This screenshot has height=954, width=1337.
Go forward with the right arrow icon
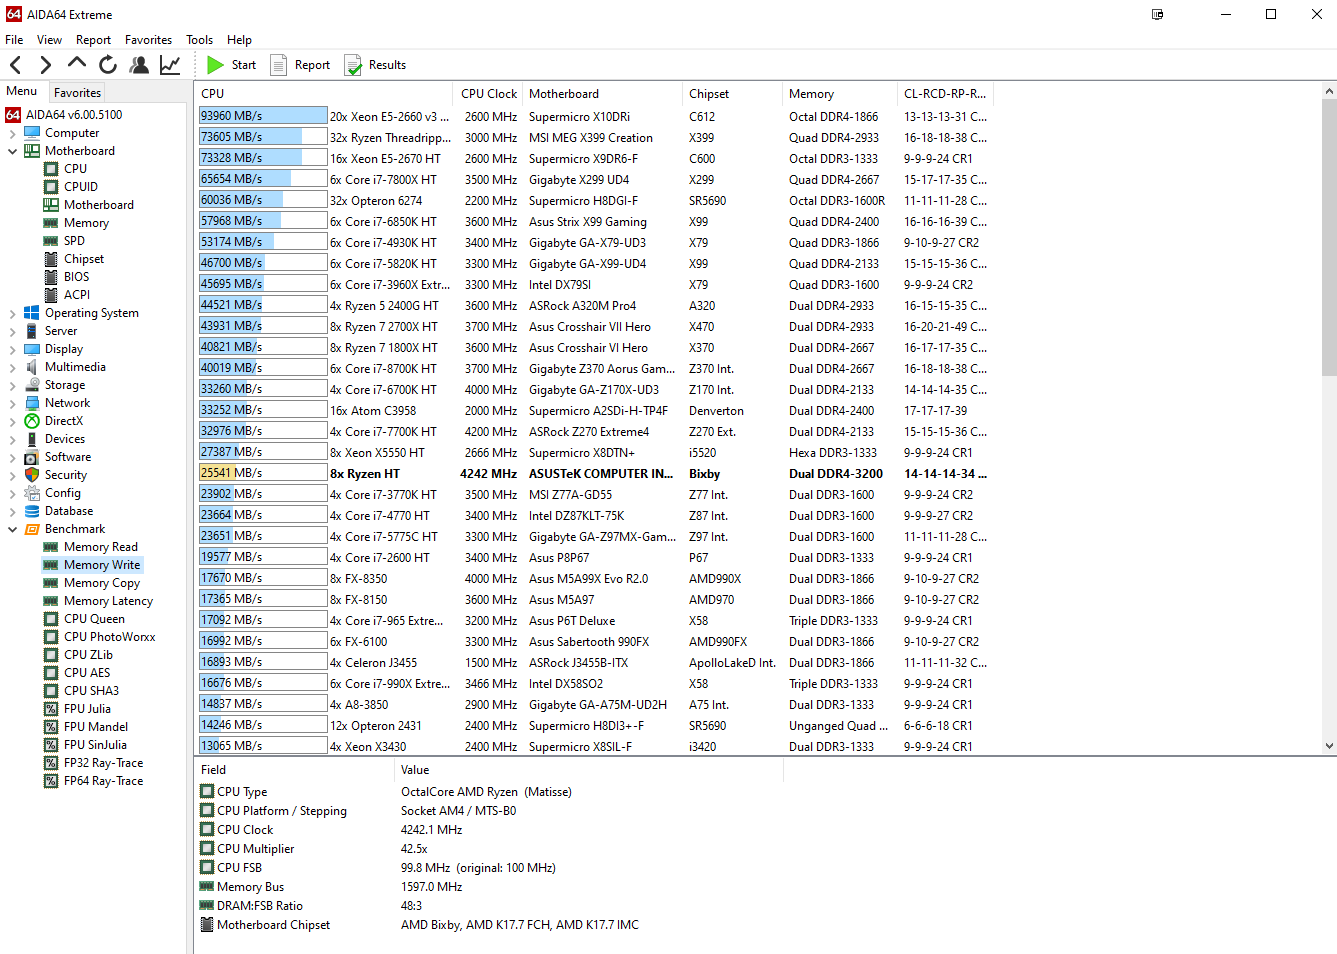(x=46, y=65)
